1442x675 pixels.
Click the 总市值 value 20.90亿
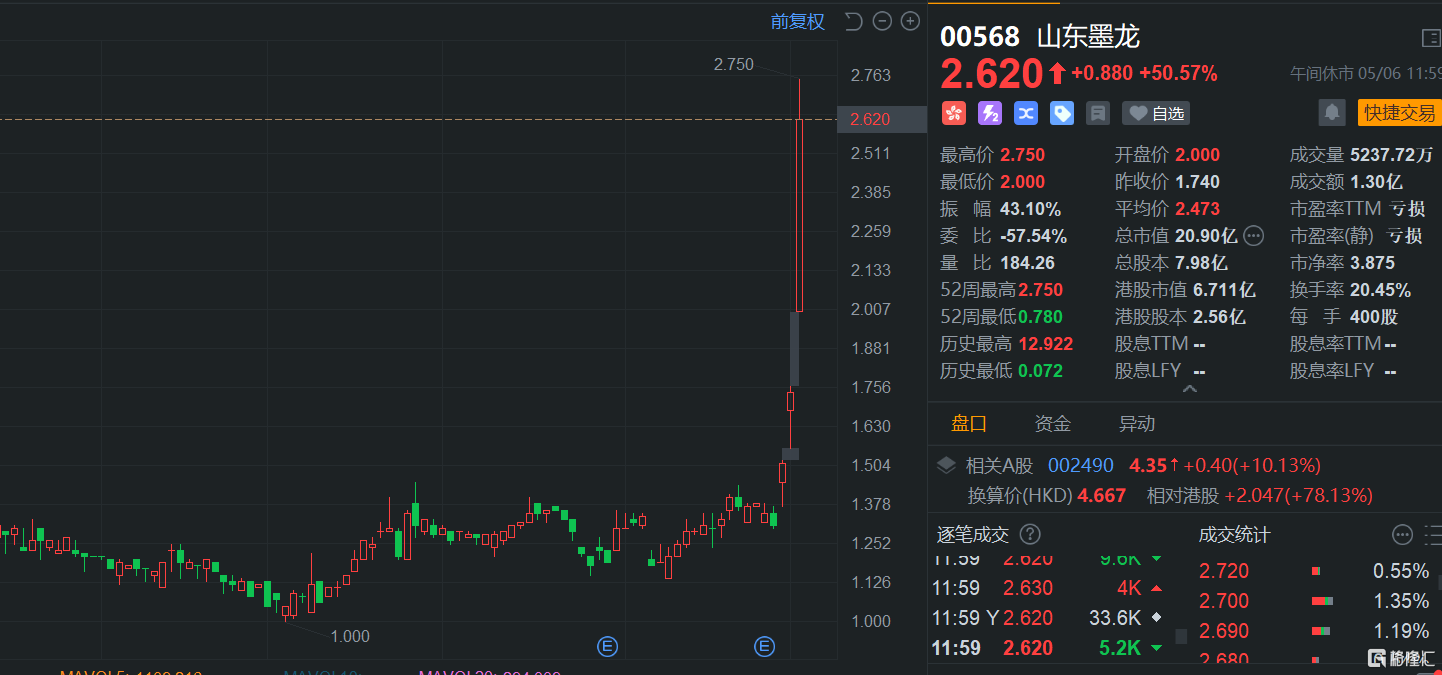pyautogui.click(x=1206, y=236)
